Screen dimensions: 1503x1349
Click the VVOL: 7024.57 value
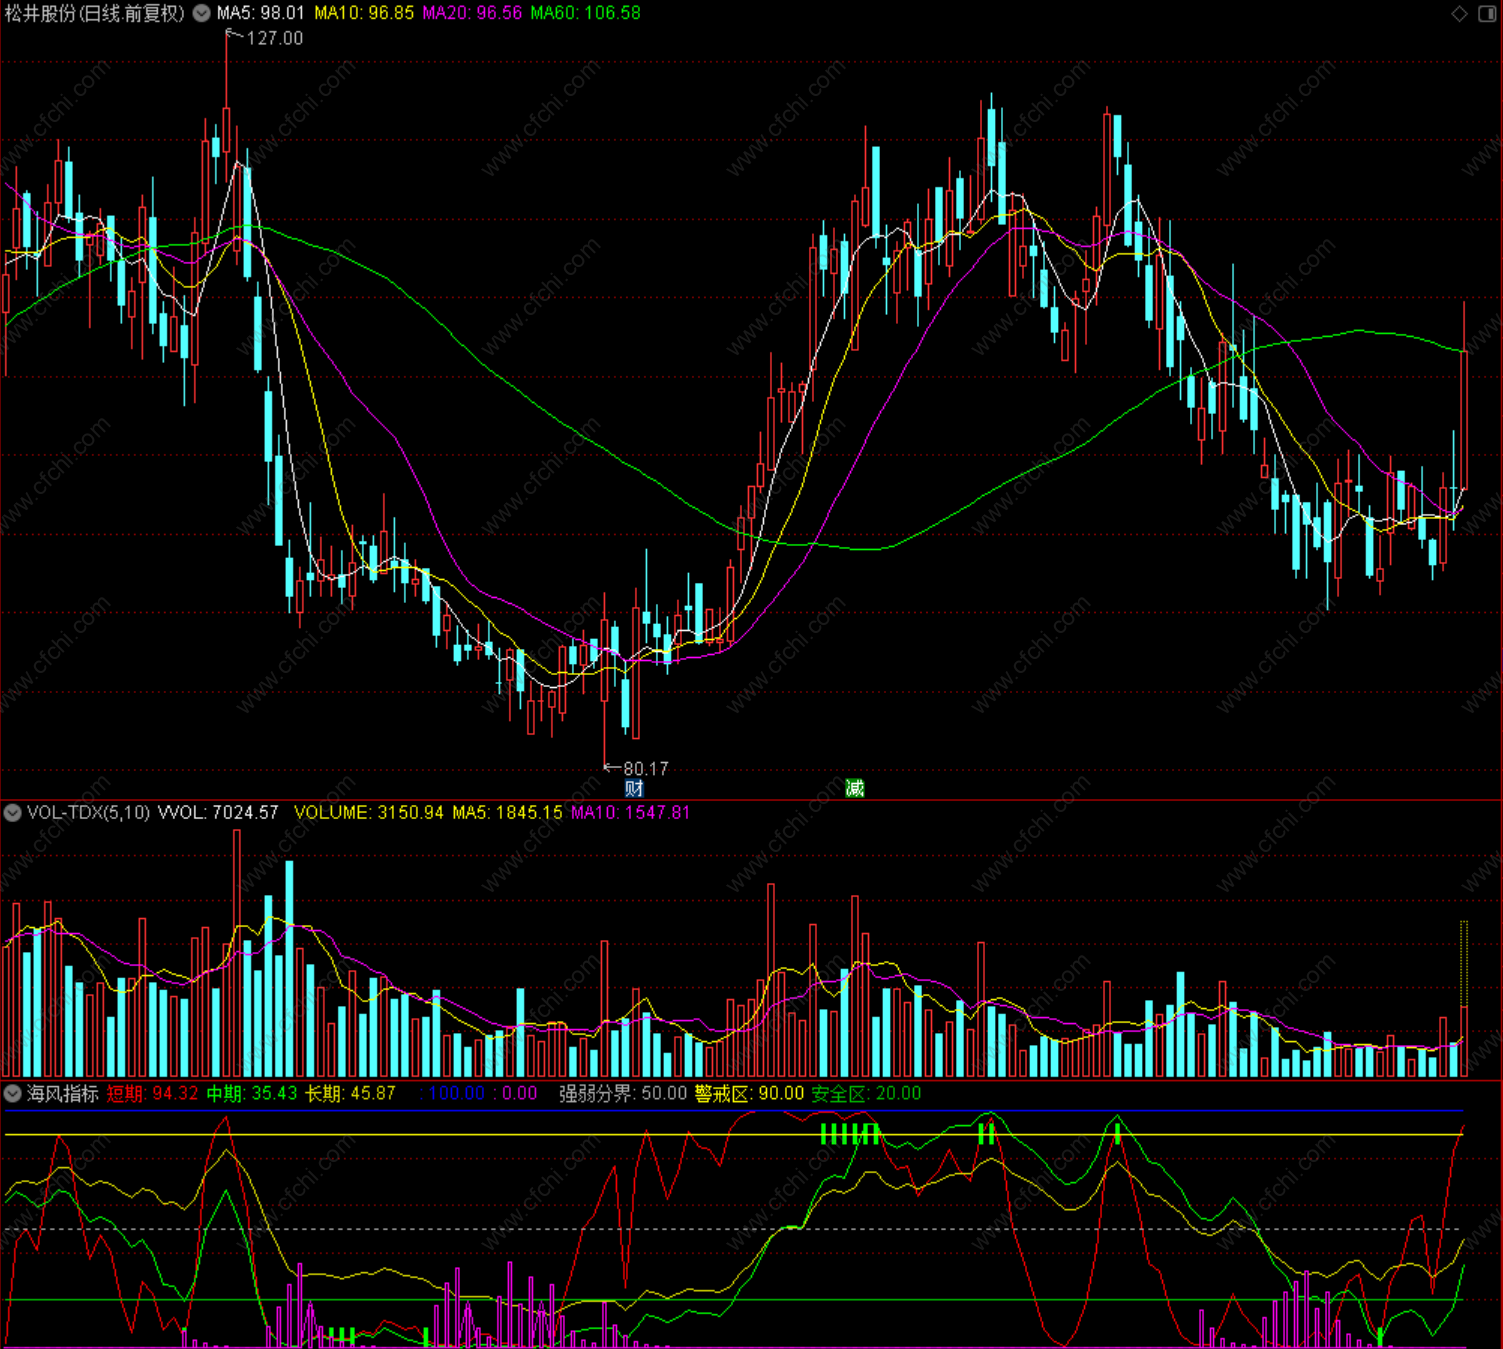pyautogui.click(x=218, y=813)
